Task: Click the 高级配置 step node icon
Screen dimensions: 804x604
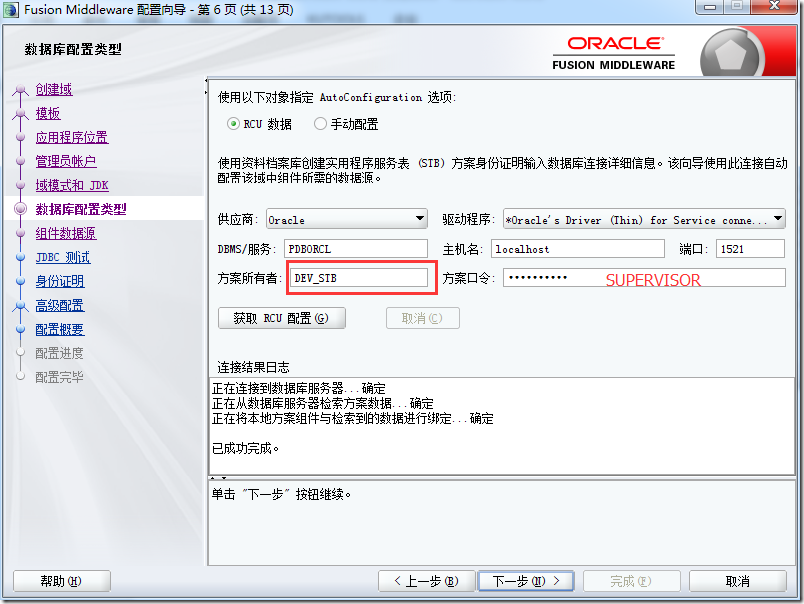Action: pyautogui.click(x=21, y=306)
